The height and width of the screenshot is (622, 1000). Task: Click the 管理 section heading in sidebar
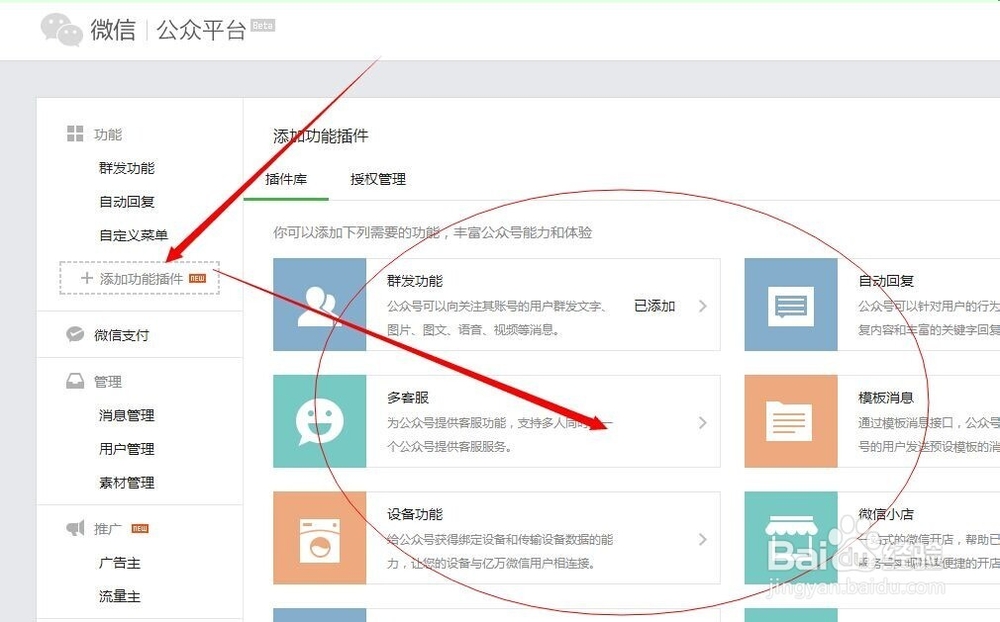point(108,381)
